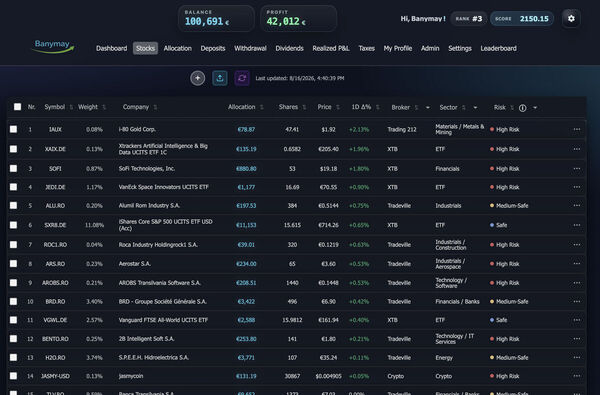Screen dimensions: 600x395
Task: Click the blue upload/export icon
Action: pos(220,78)
